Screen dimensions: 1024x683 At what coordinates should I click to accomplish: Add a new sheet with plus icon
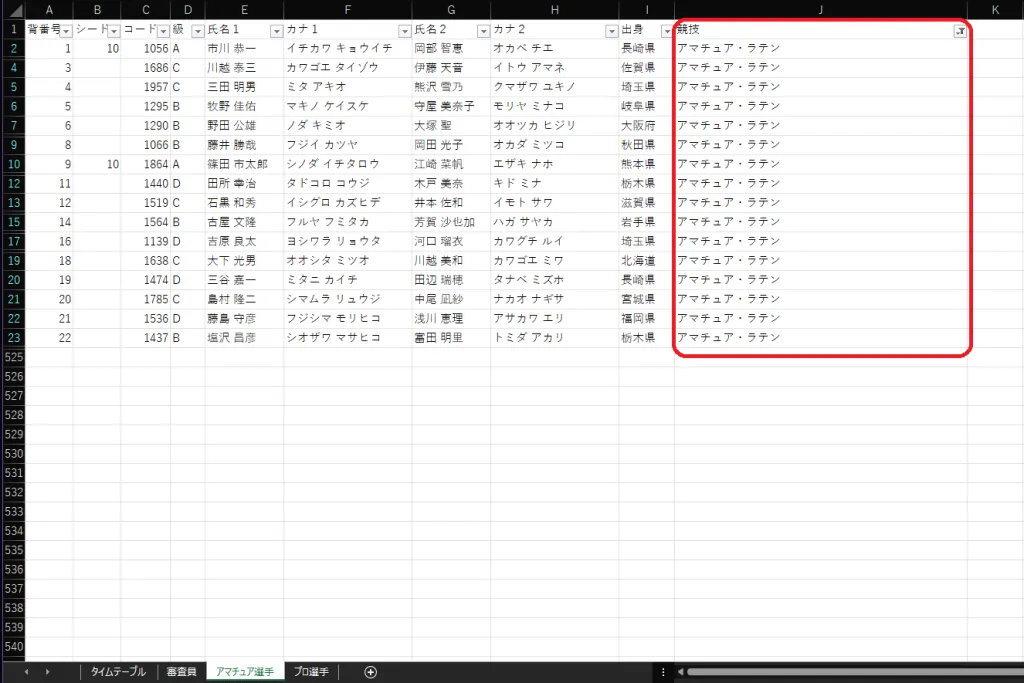(371, 672)
